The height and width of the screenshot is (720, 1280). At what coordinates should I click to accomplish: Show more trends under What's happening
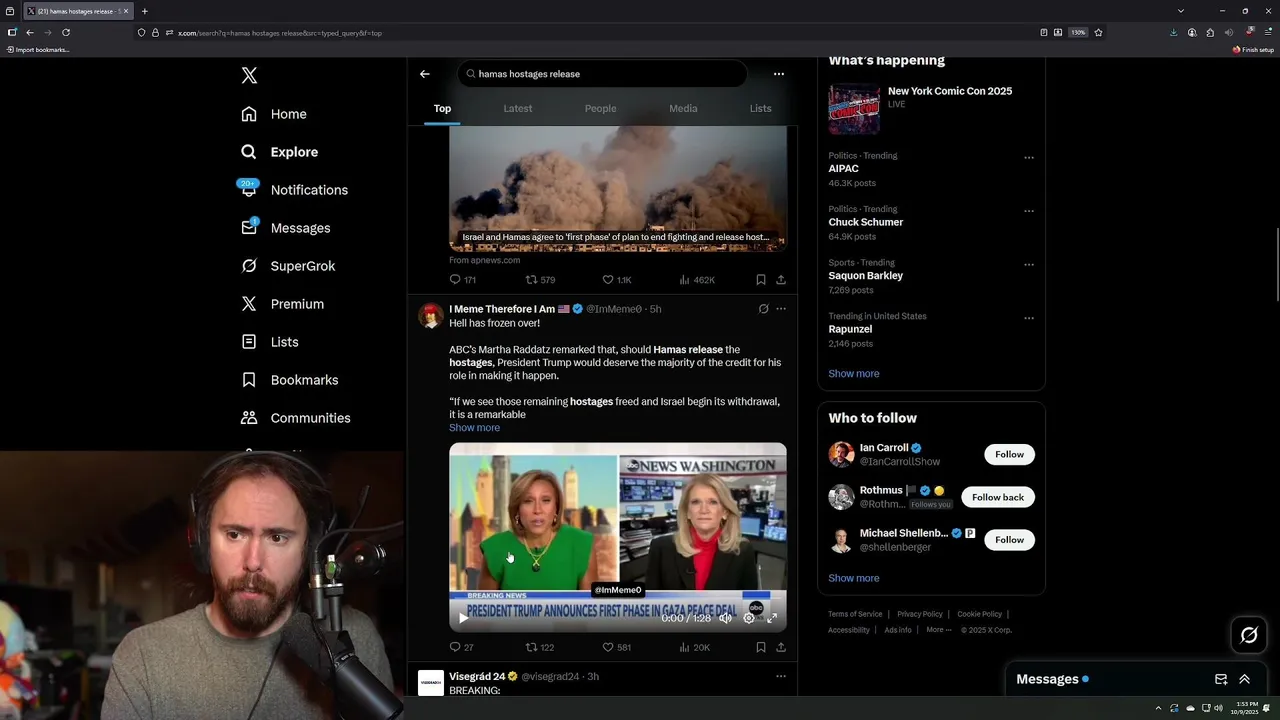854,374
